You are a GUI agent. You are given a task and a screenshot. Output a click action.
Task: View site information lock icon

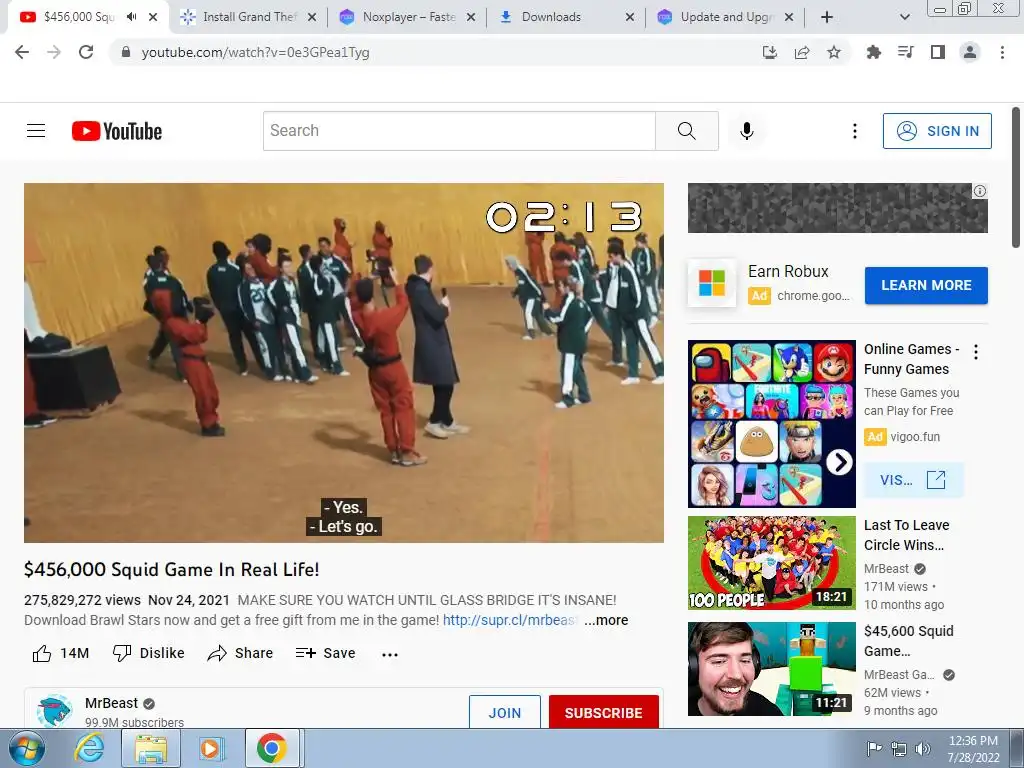click(x=126, y=52)
